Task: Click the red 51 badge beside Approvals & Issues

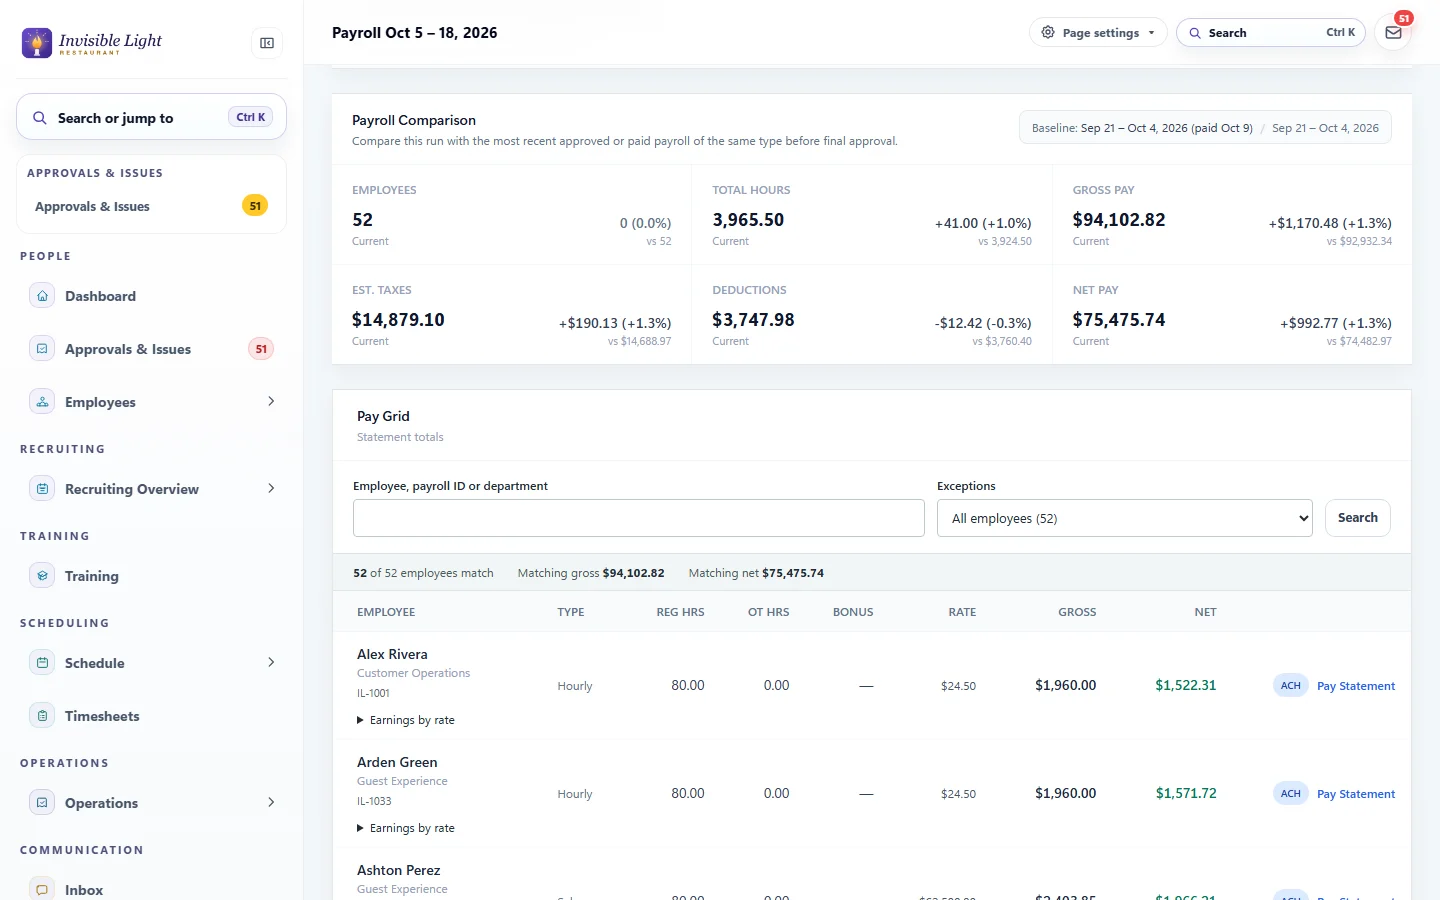Action: [x=261, y=349]
